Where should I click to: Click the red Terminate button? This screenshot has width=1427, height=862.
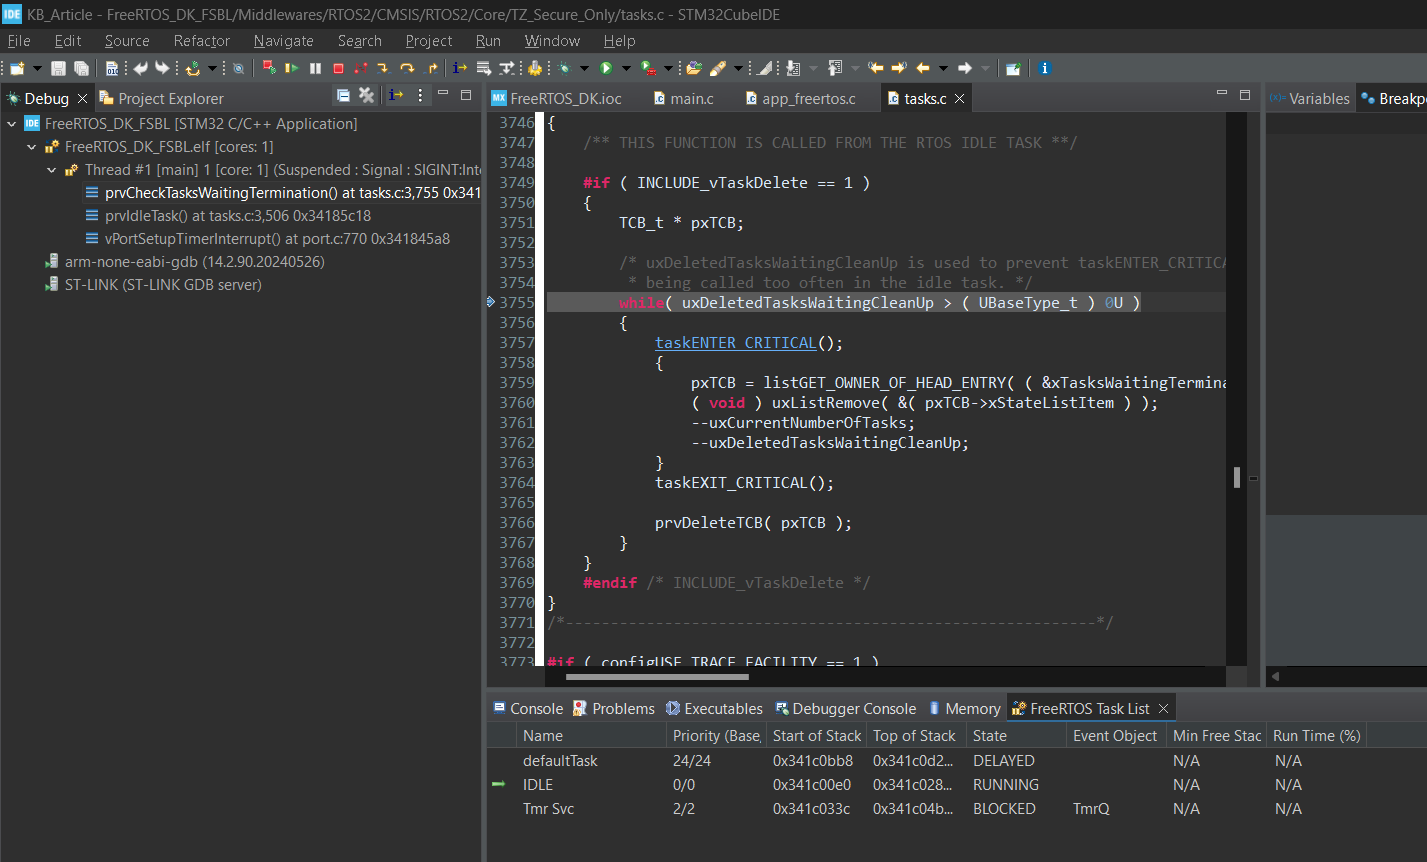point(338,68)
